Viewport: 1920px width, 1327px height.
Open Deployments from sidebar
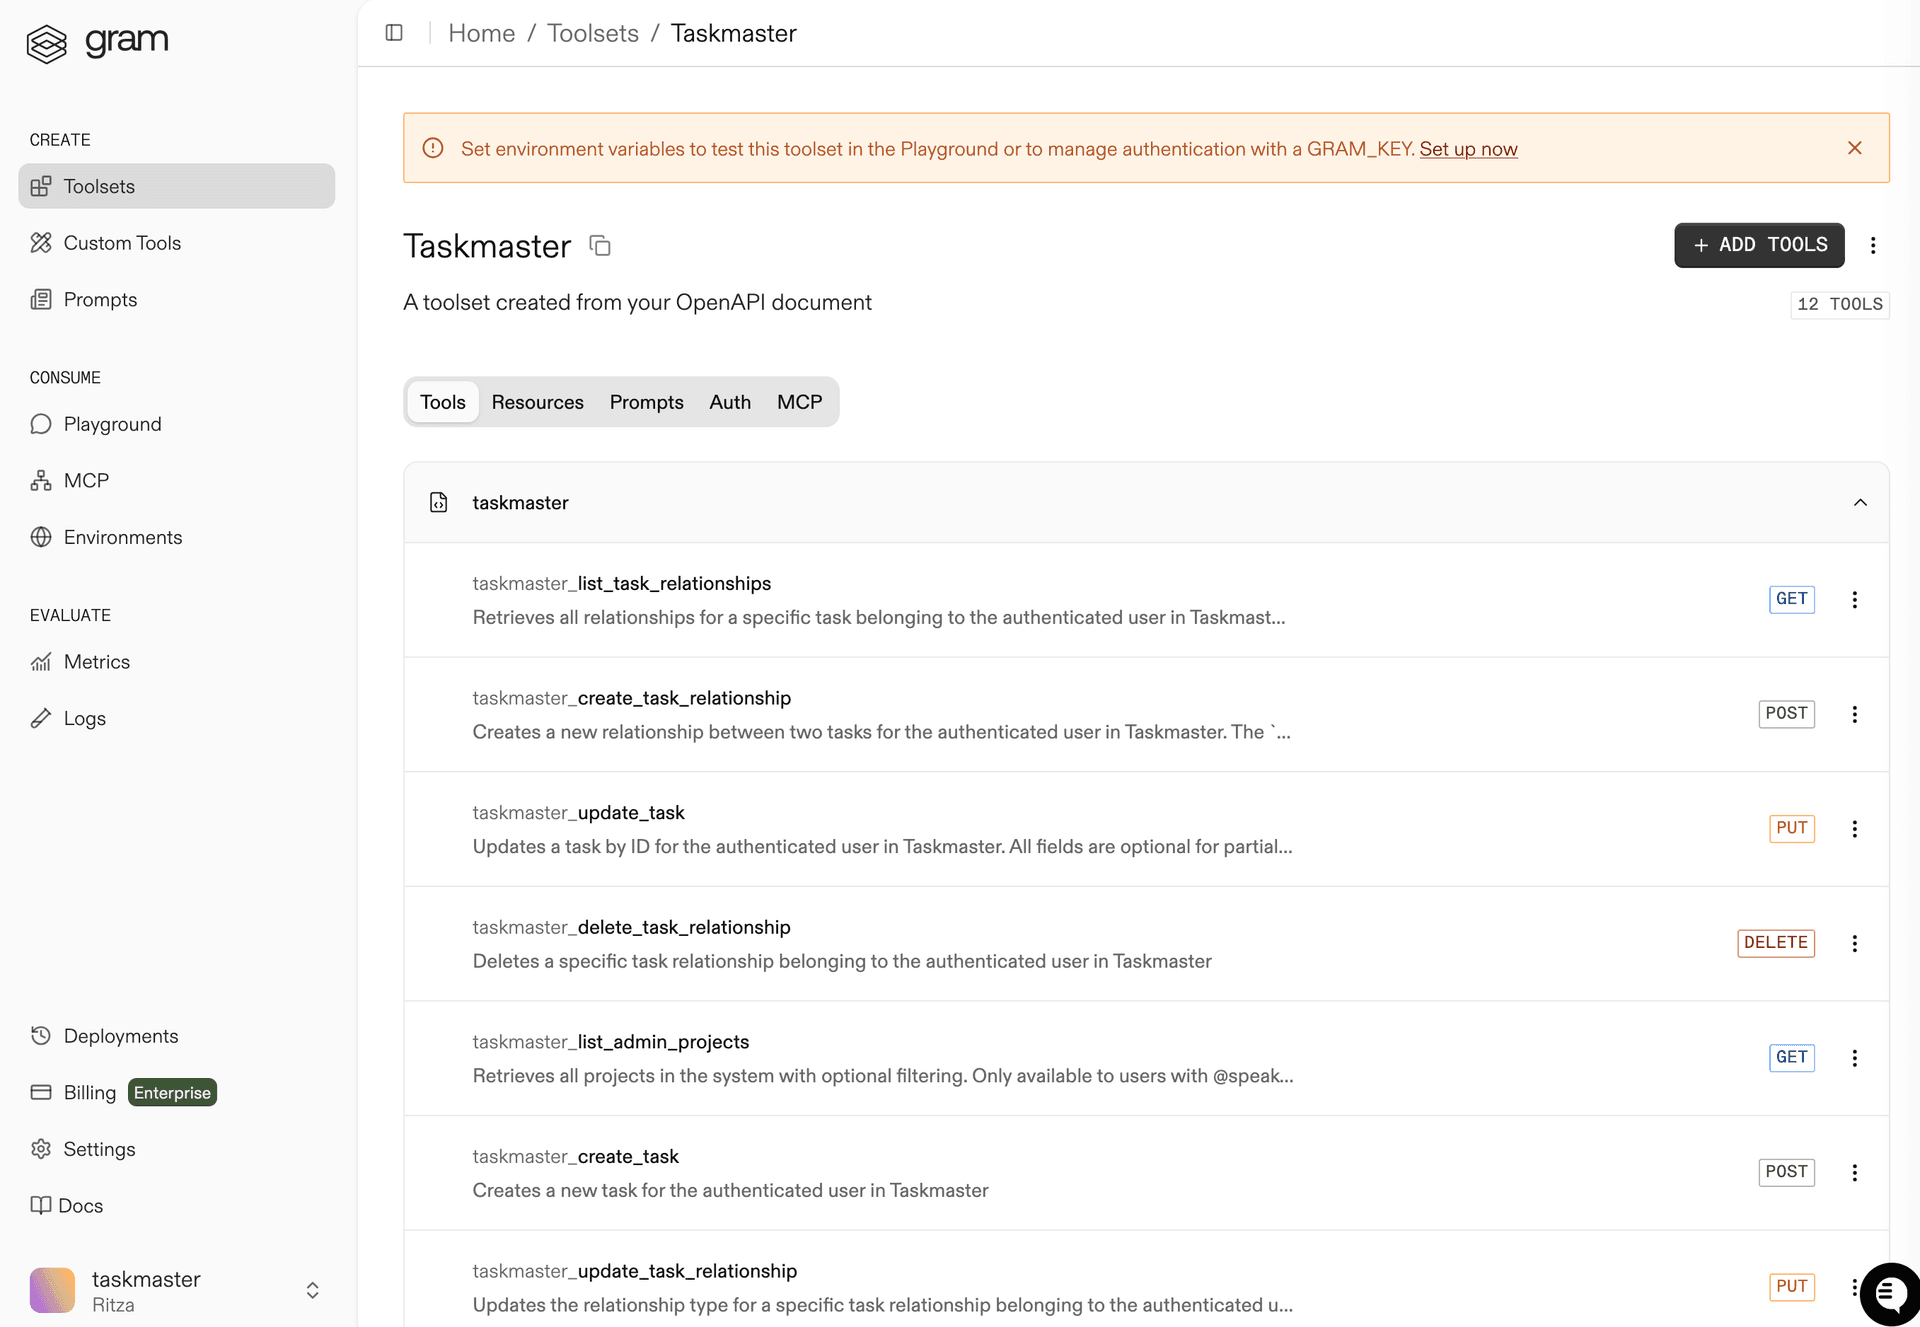coord(121,1035)
